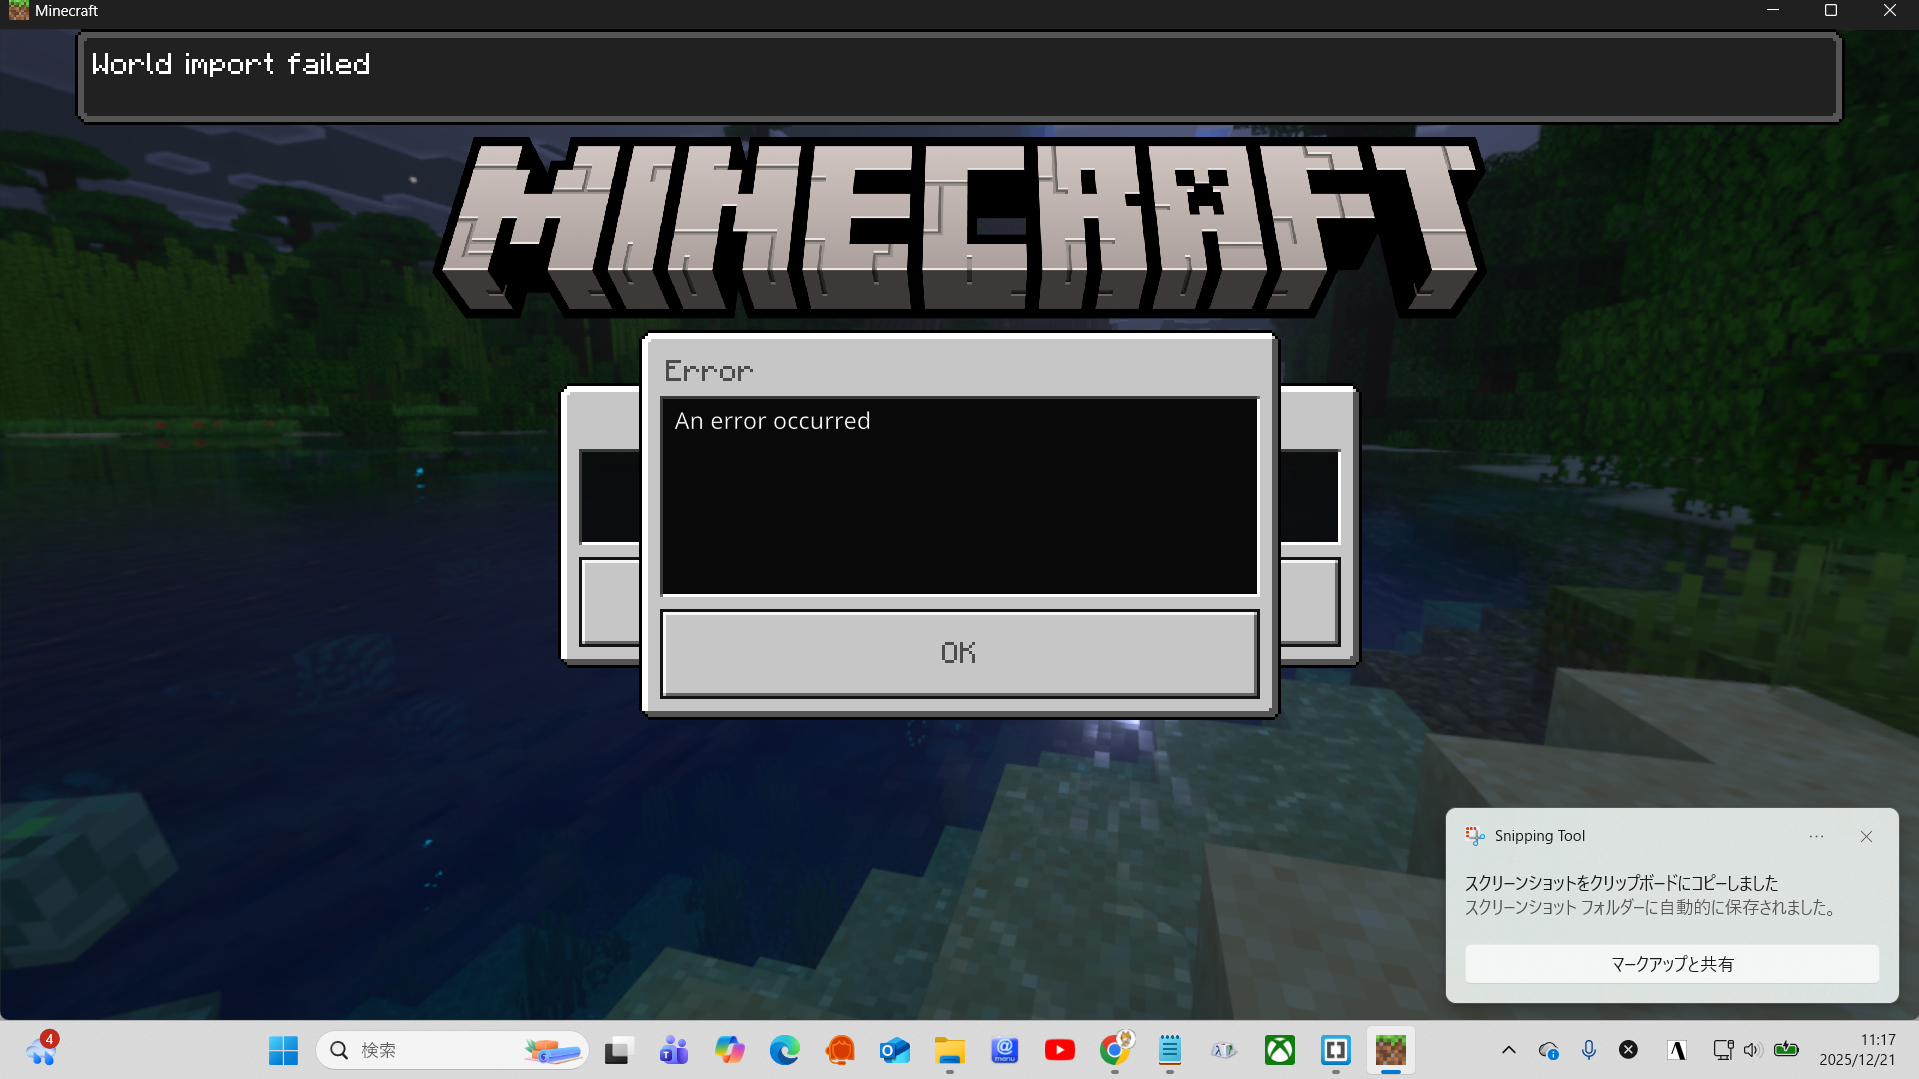Focus the taskbar 検索 search box
The width and height of the screenshot is (1919, 1079).
[452, 1050]
